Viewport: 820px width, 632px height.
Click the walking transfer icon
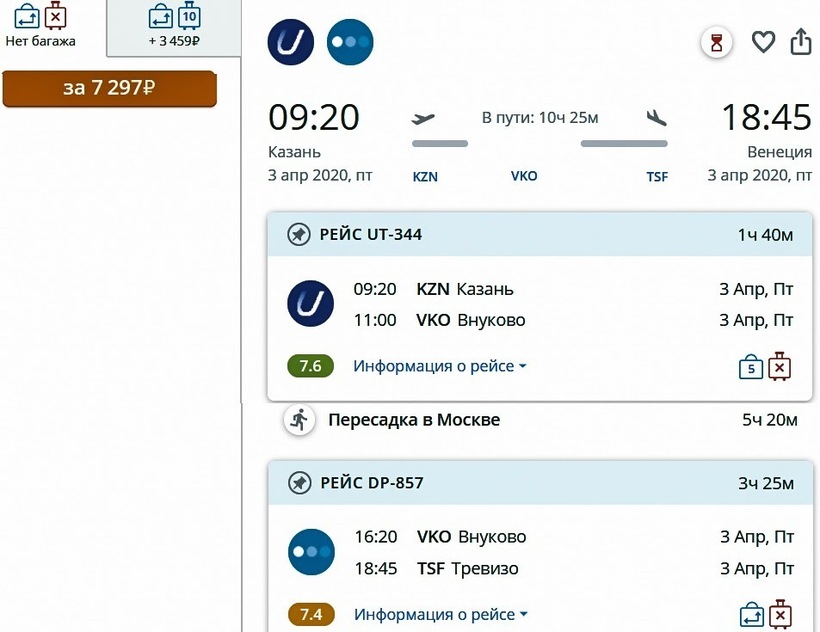coord(298,420)
